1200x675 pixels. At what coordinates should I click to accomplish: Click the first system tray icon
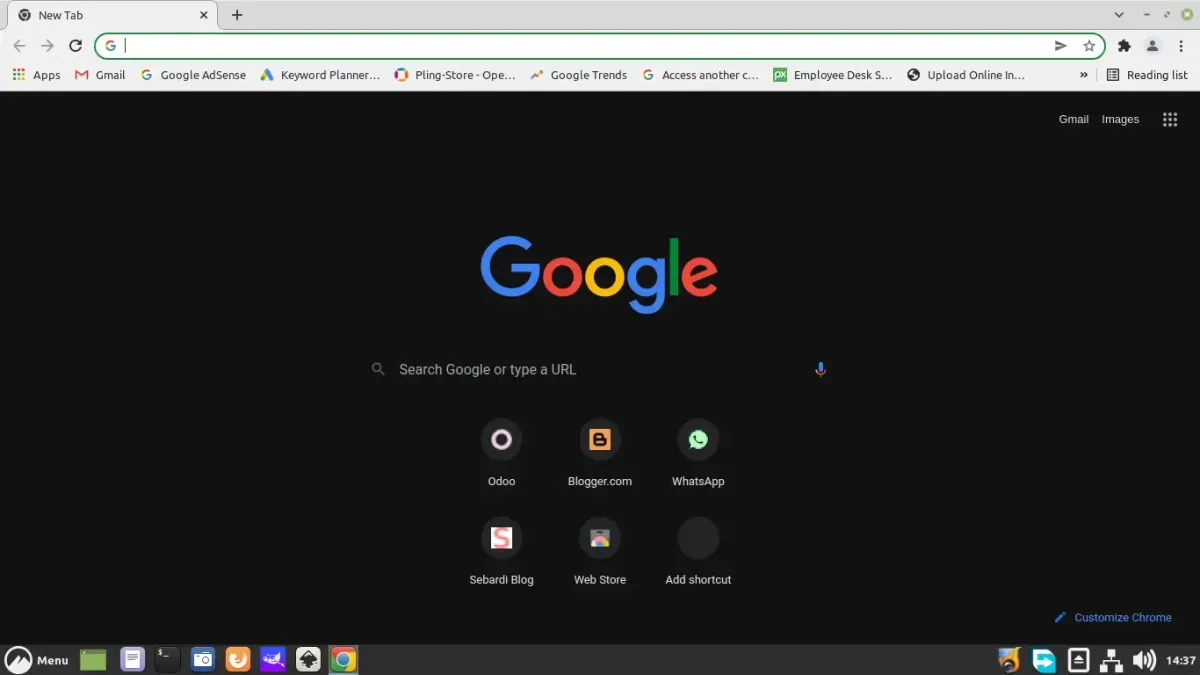click(1009, 660)
